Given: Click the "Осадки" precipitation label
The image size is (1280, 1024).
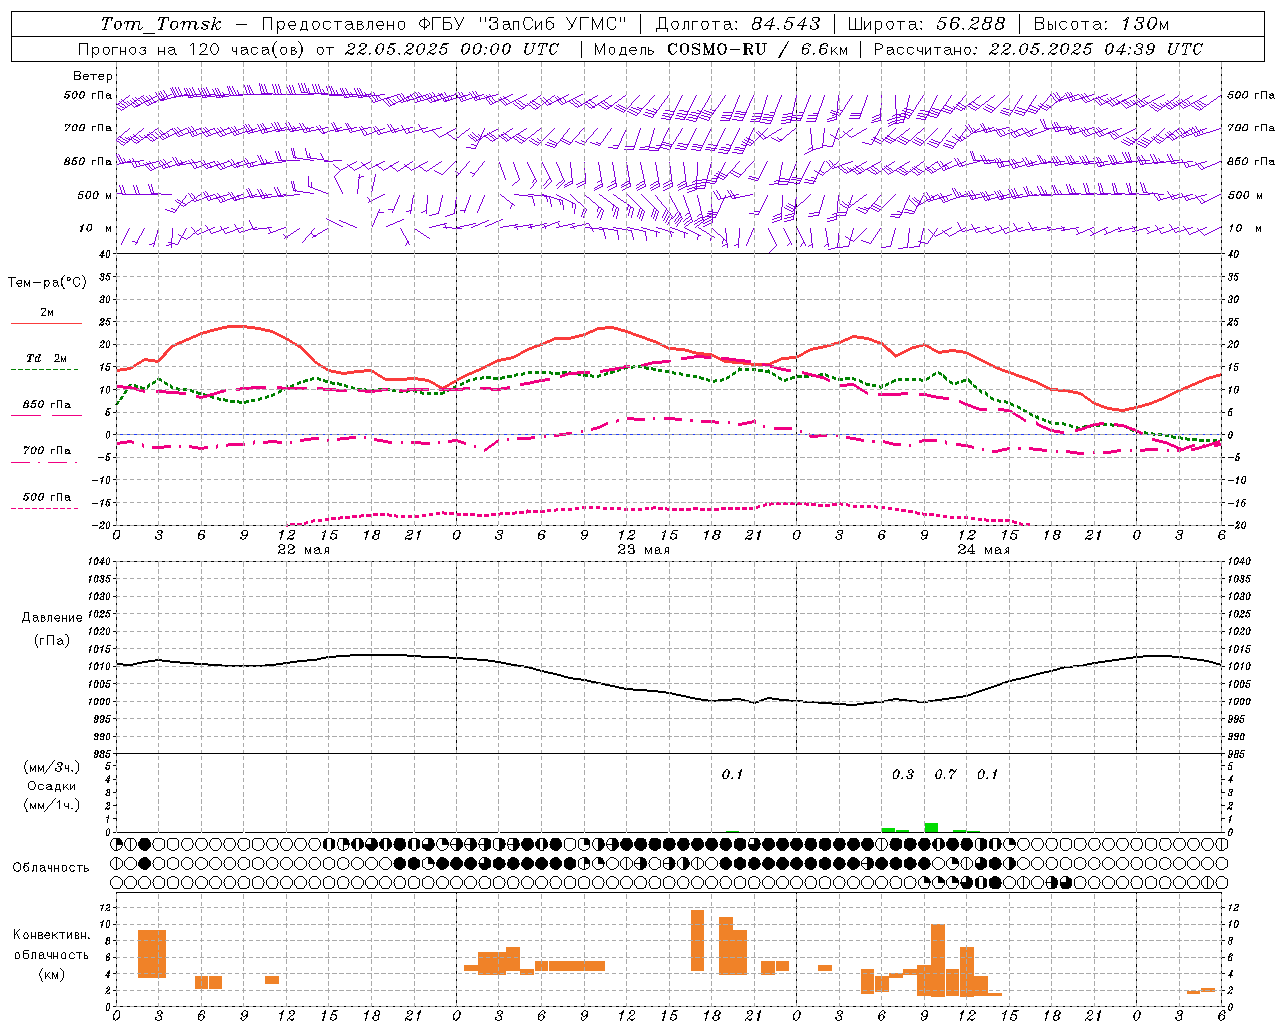Looking at the screenshot, I should [52, 786].
